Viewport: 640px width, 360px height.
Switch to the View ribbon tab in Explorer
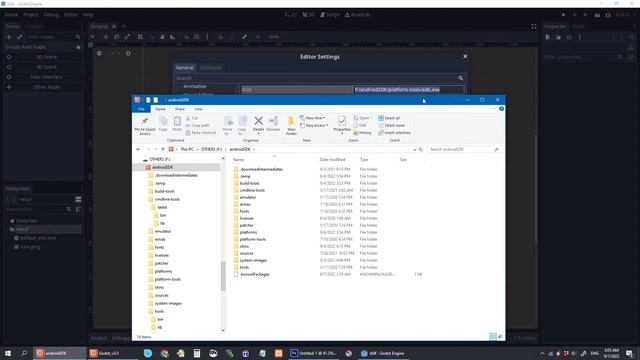coord(198,109)
